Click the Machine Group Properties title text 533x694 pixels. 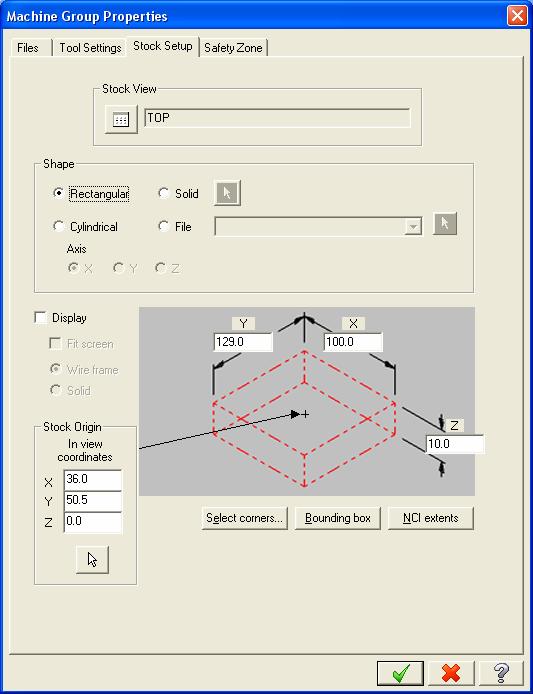point(87,16)
